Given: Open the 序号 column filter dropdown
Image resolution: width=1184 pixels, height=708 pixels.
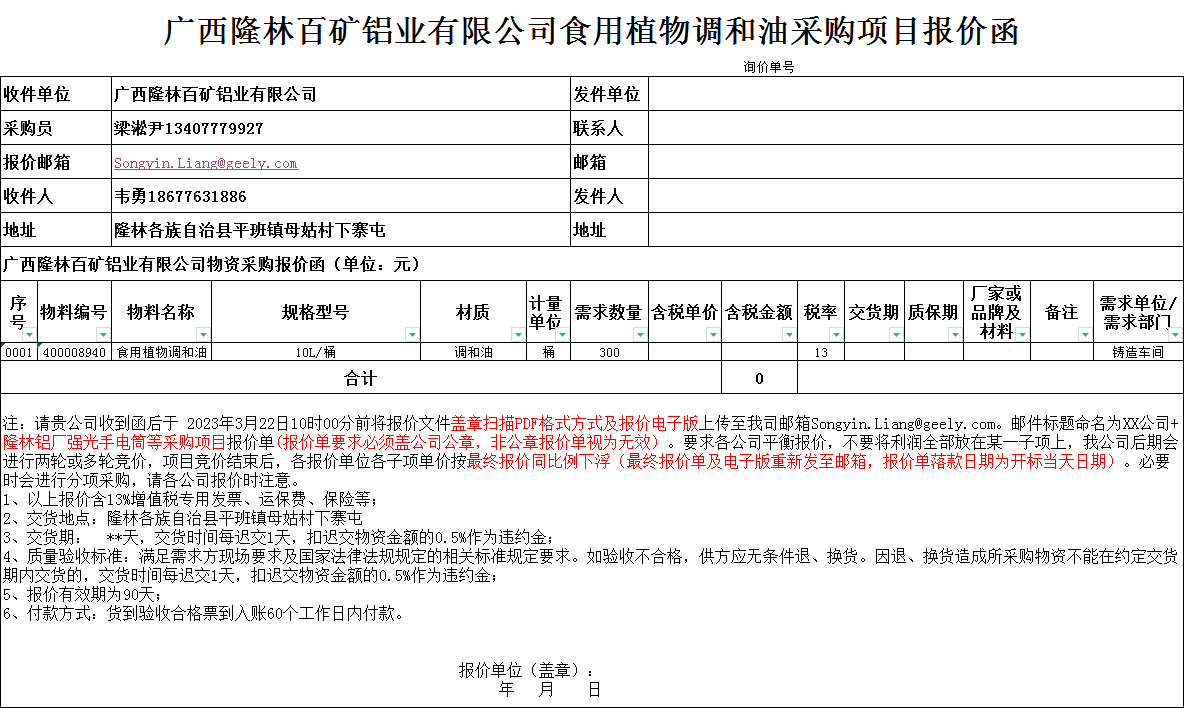Looking at the screenshot, I should pos(29,334).
